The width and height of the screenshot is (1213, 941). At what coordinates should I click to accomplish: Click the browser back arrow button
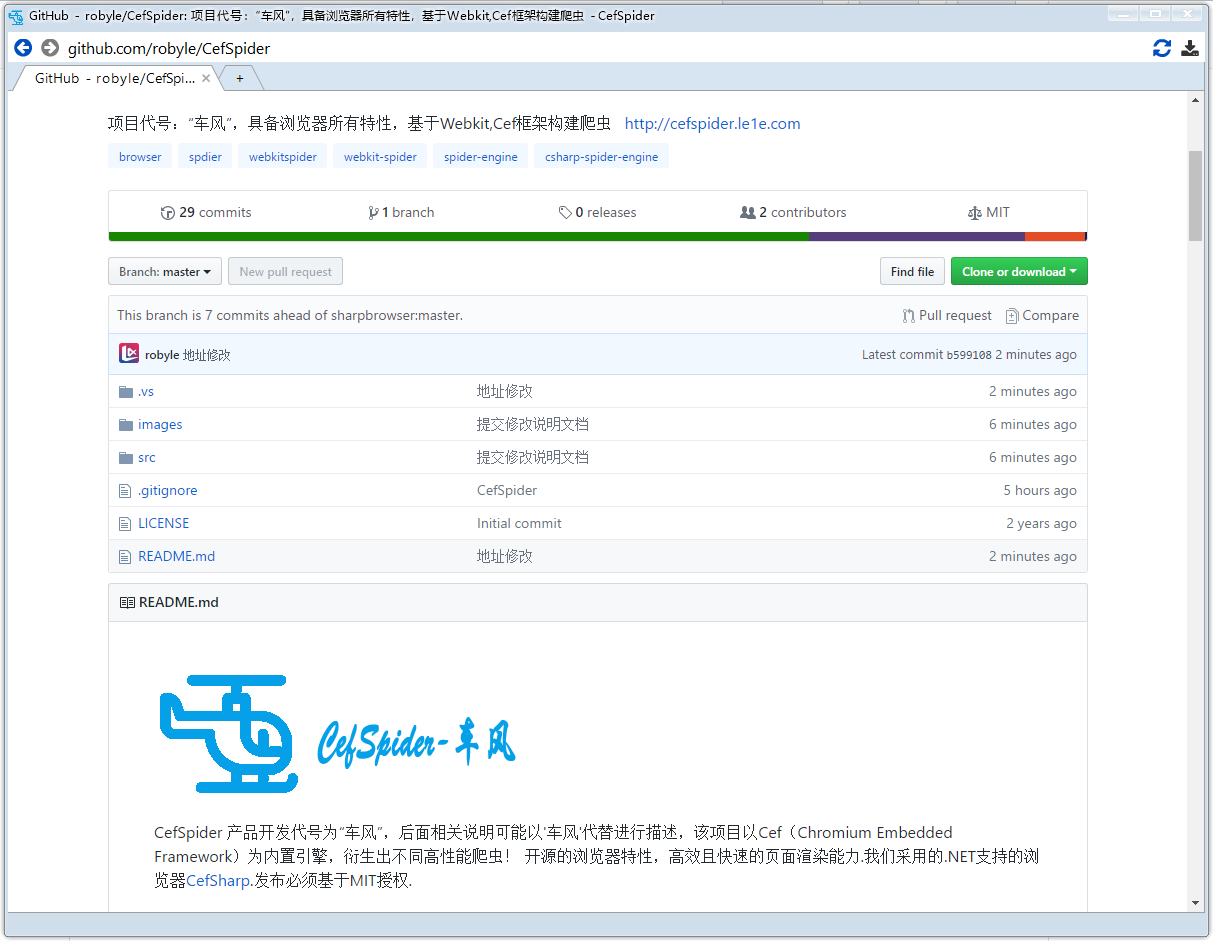23,48
